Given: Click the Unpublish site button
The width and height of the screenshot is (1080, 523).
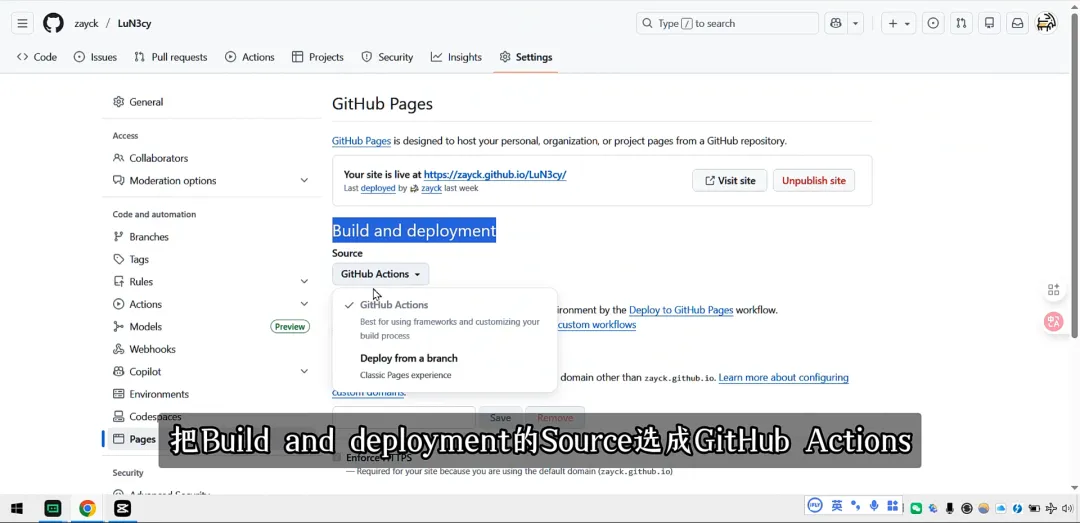Looking at the screenshot, I should (813, 181).
